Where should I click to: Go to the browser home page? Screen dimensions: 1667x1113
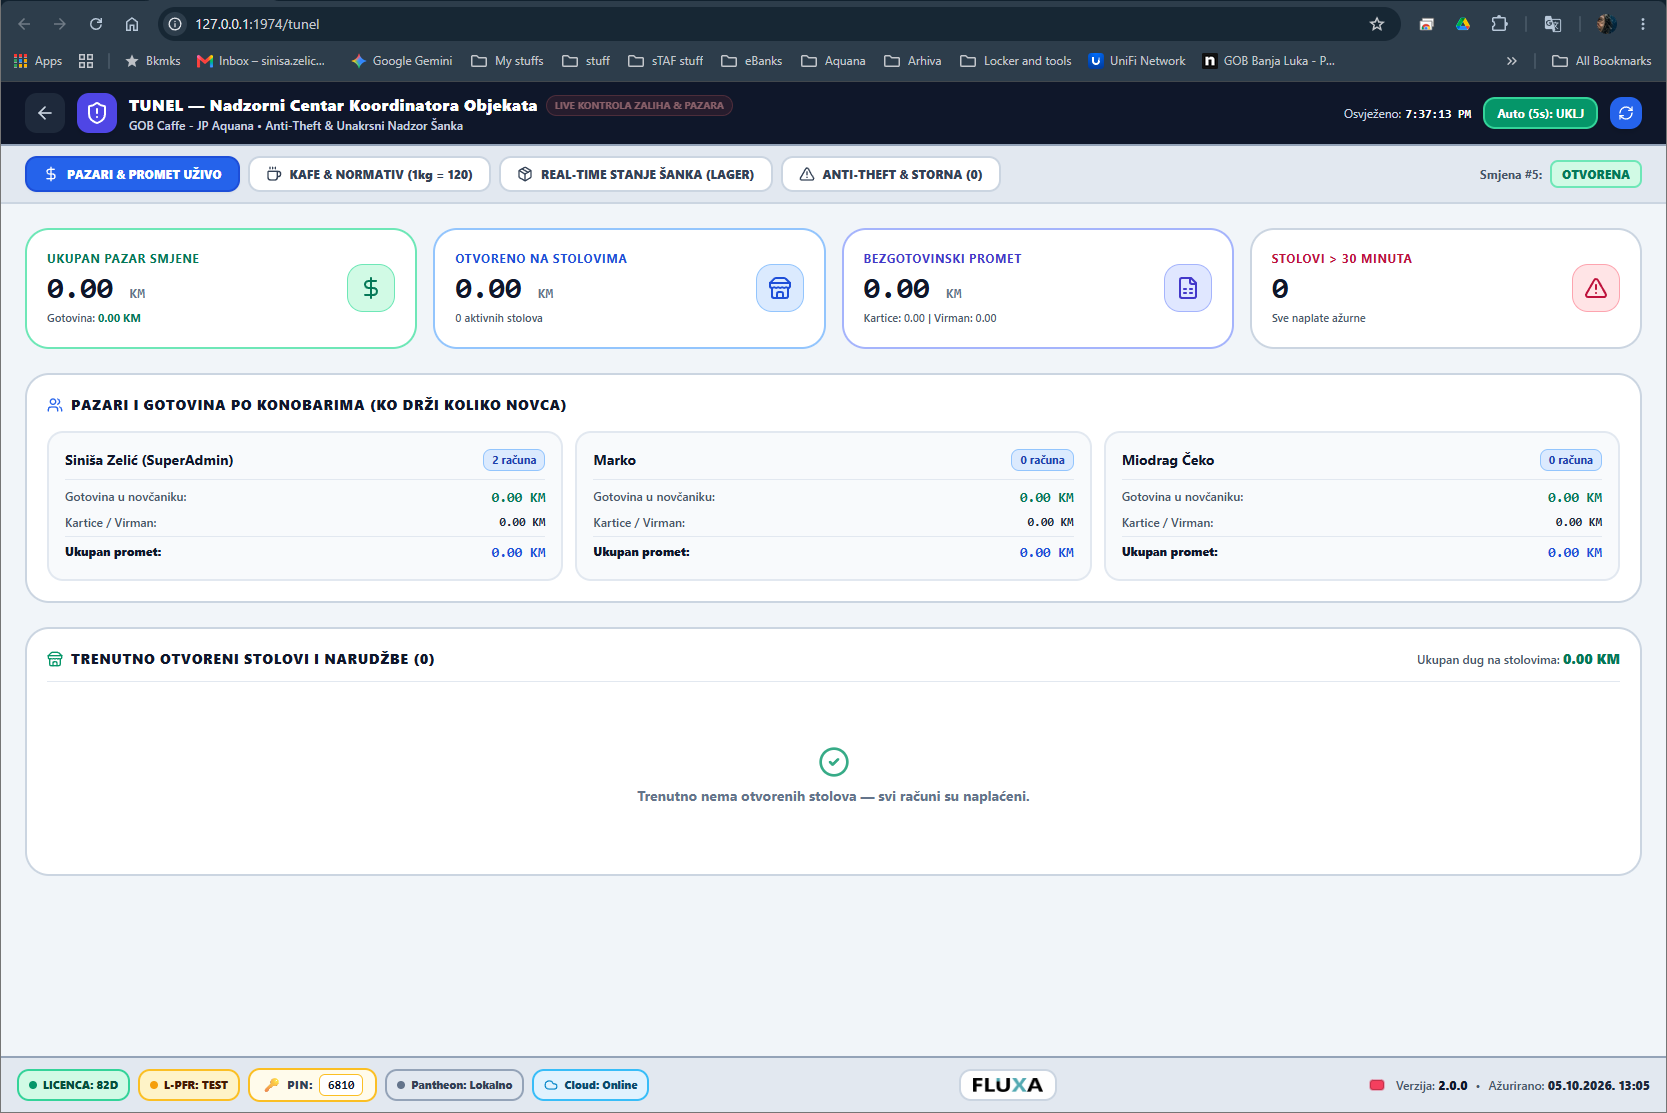coord(132,24)
